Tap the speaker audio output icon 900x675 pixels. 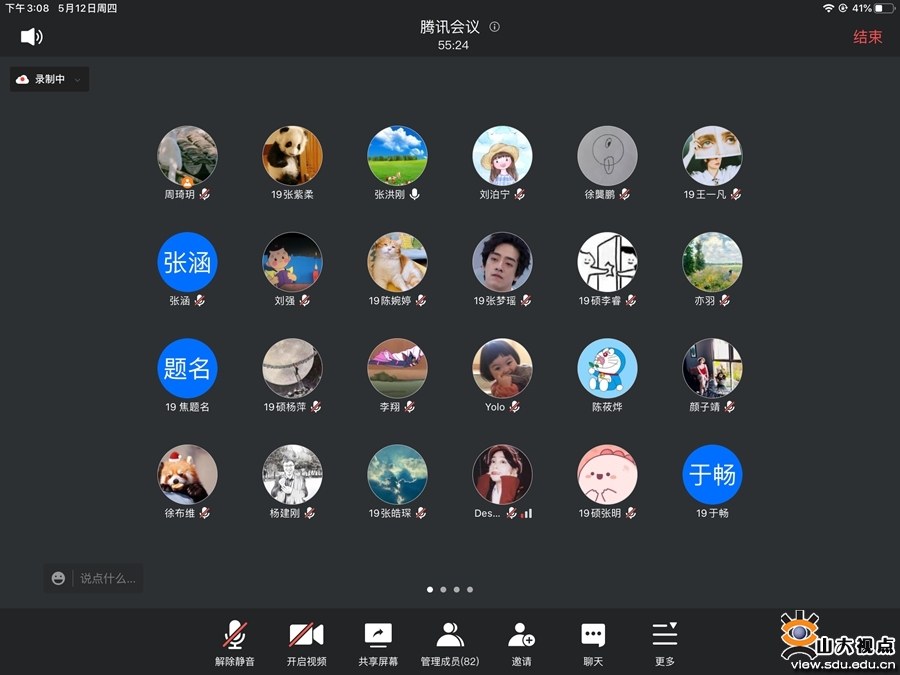31,37
